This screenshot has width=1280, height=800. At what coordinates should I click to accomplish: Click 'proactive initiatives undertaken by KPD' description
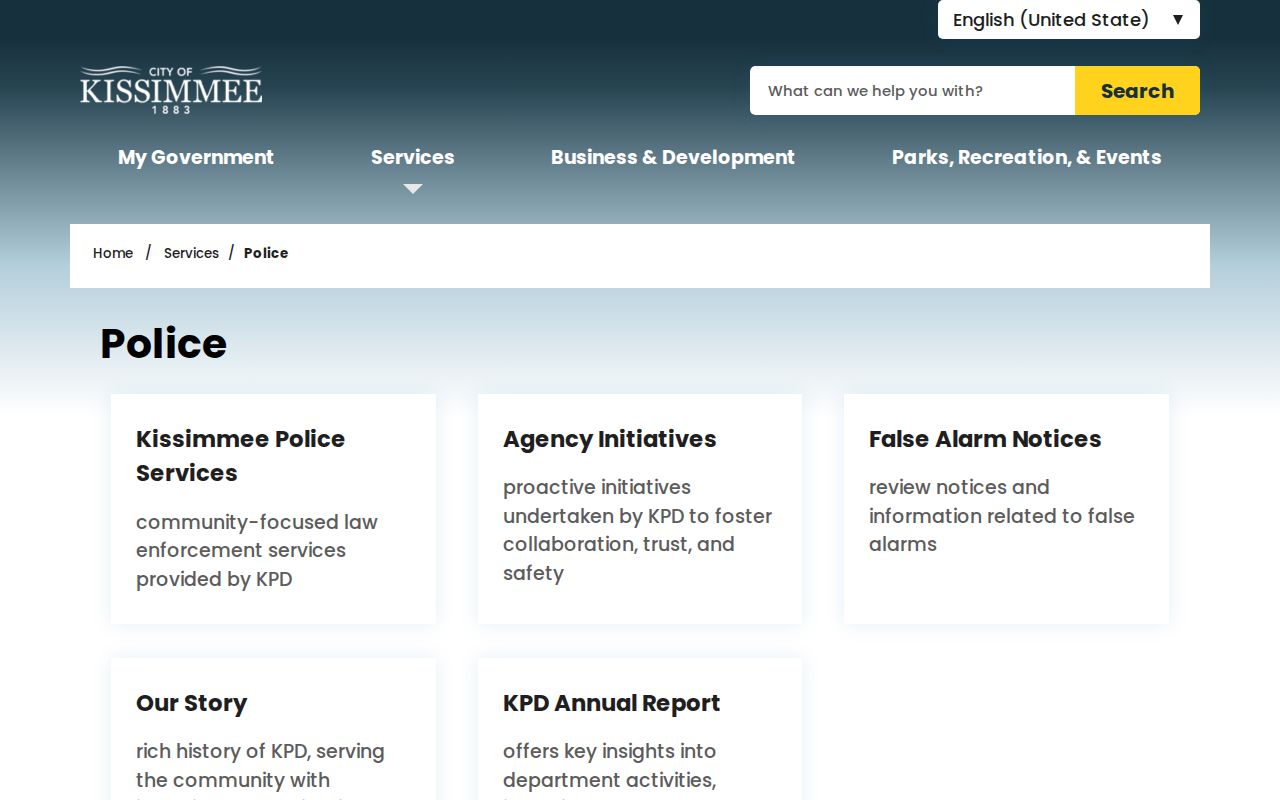click(x=637, y=530)
